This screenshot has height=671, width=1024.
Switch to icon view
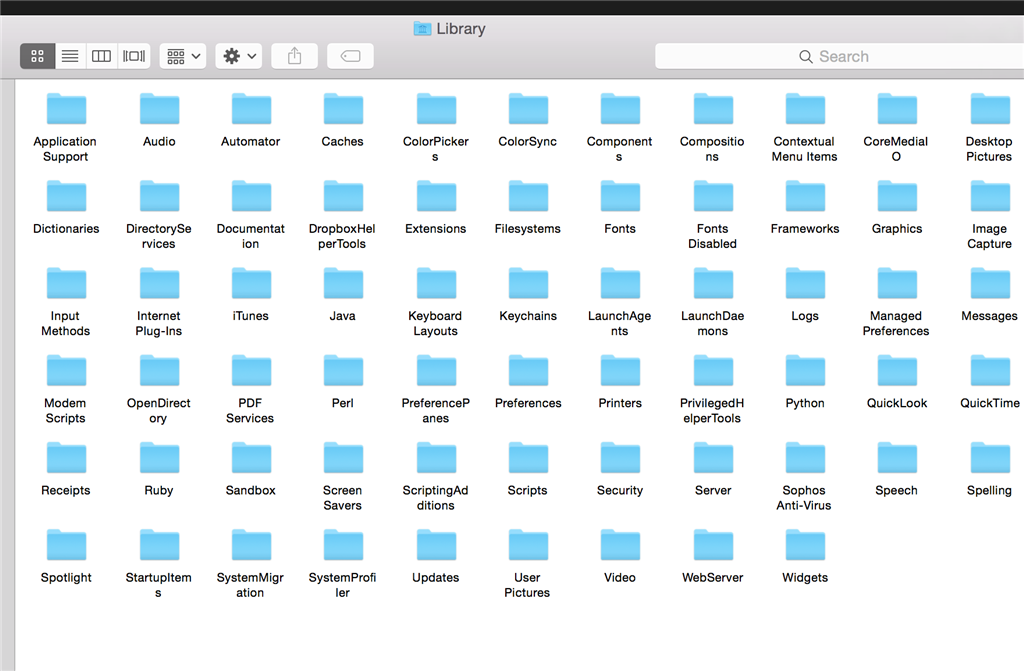37,56
